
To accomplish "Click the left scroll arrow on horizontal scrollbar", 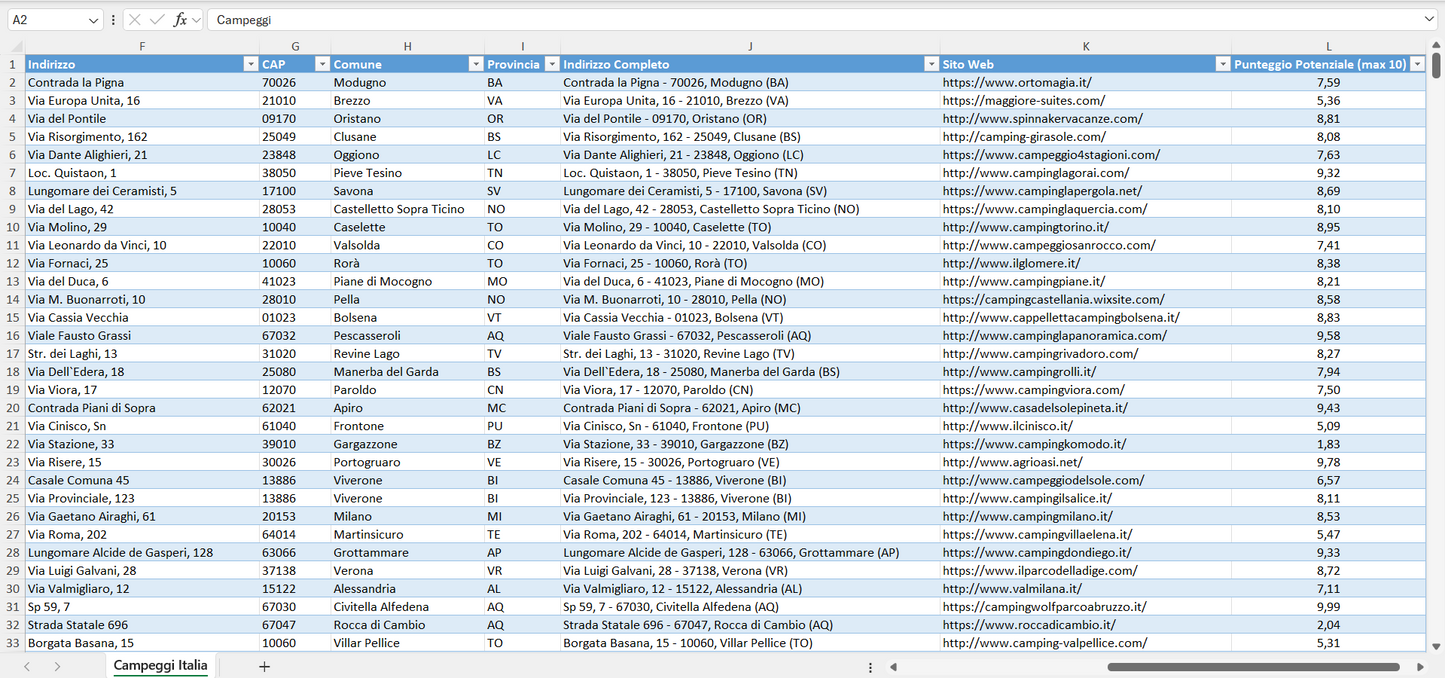I will click(x=893, y=665).
